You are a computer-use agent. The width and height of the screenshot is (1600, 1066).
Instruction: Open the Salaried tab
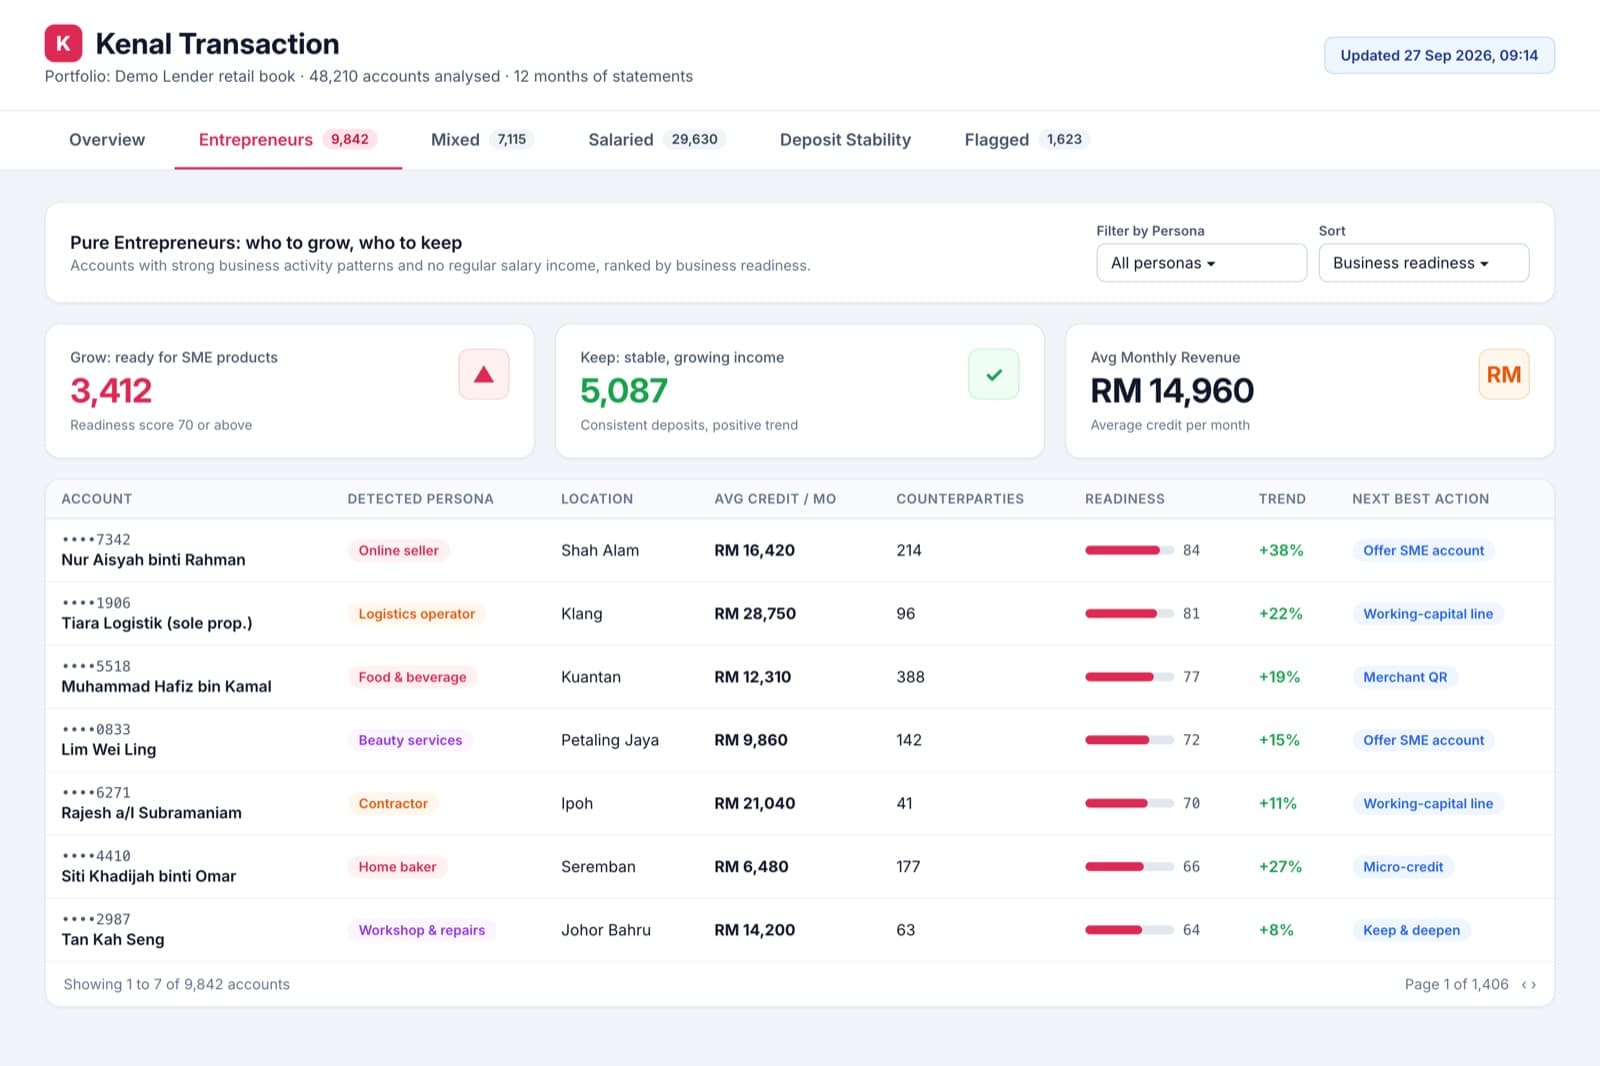(x=656, y=140)
